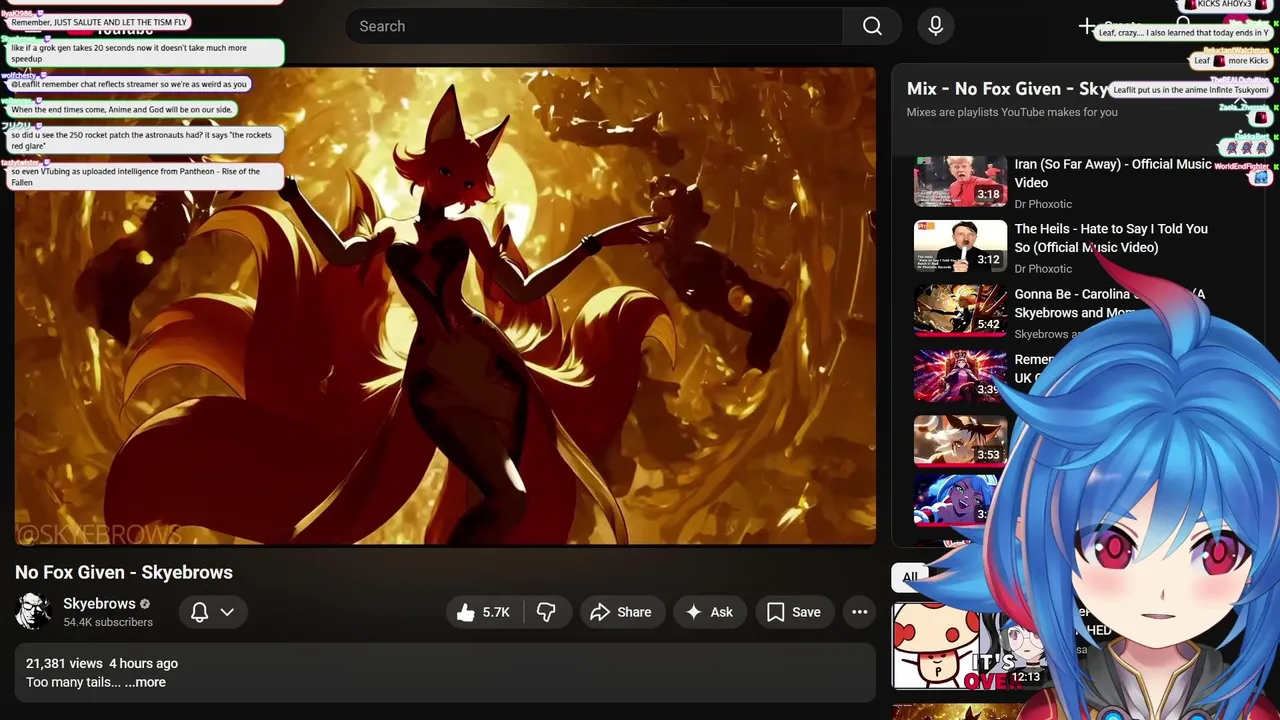Viewport: 1280px width, 720px height.
Task: Open the Skyebrows channel name link
Action: (99, 604)
